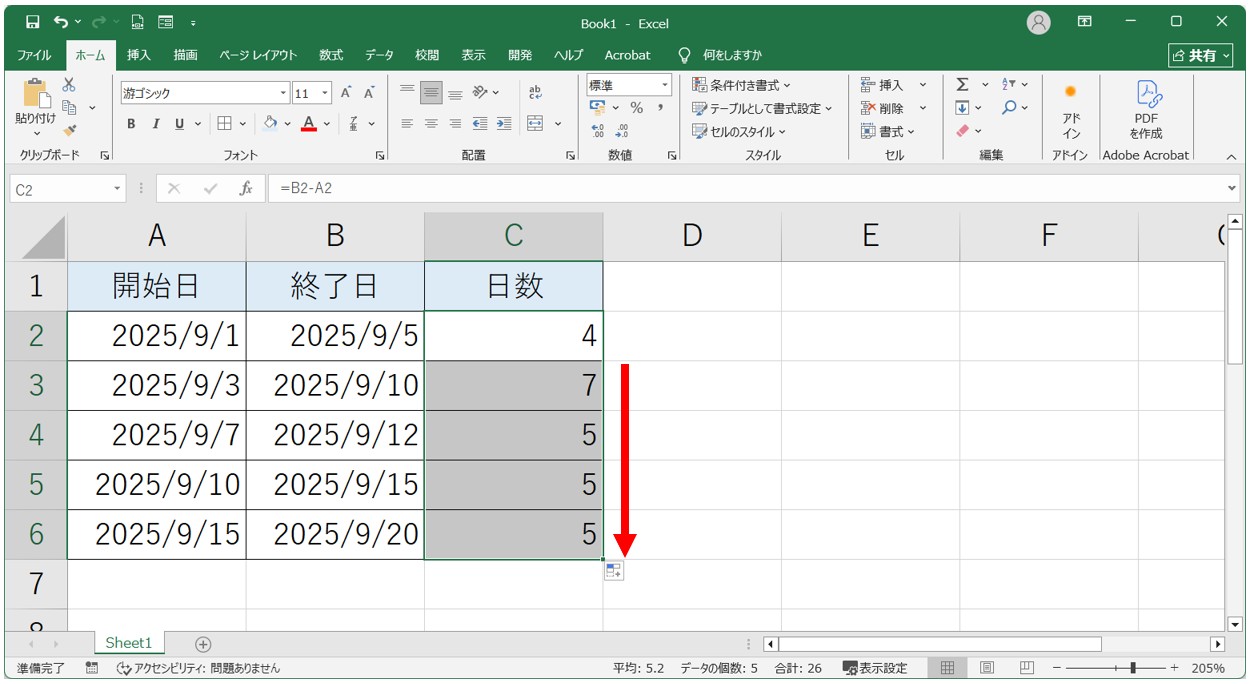Add a new sheet with plus button

click(203, 644)
